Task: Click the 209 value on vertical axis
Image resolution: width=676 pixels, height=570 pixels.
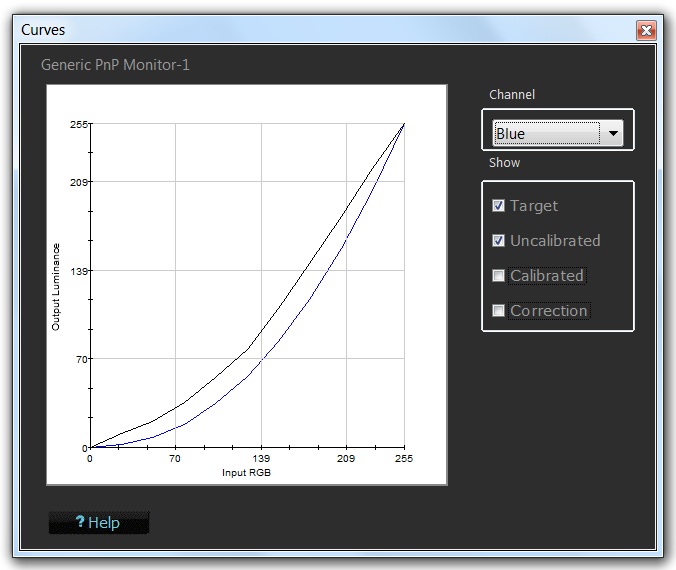Action: [78, 182]
